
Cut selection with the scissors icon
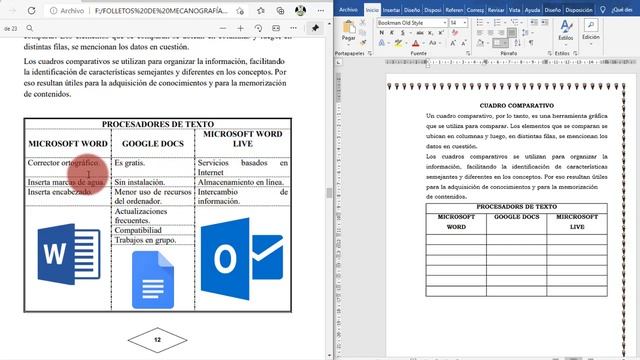pos(362,23)
